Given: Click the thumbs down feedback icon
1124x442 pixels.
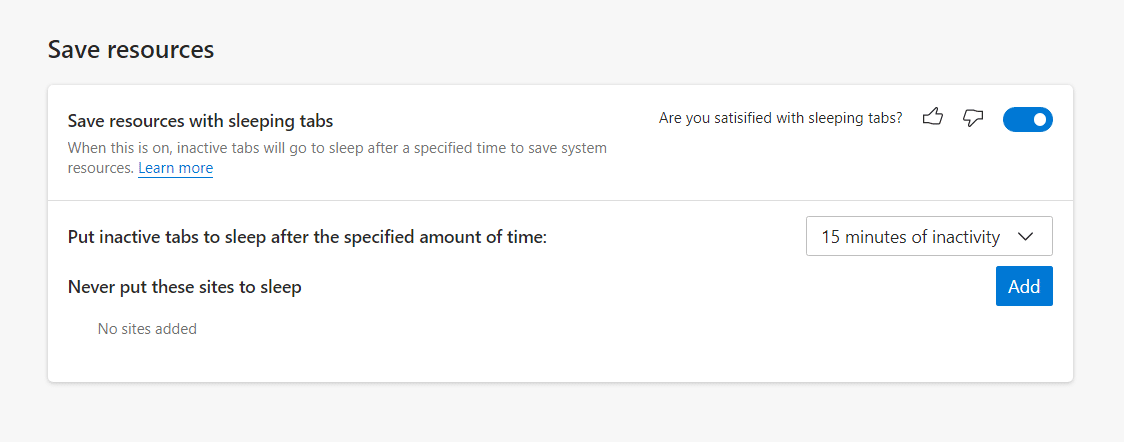Looking at the screenshot, I should [x=973, y=118].
